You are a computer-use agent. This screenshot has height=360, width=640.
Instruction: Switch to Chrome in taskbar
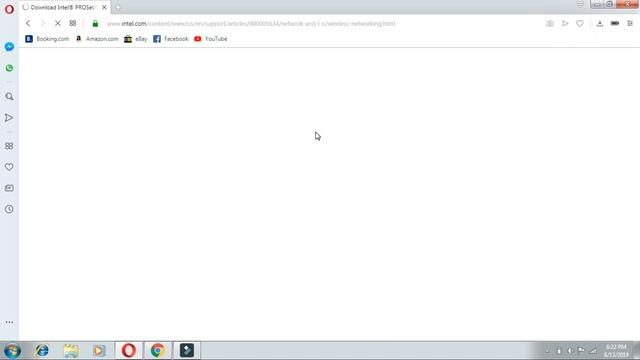point(158,351)
